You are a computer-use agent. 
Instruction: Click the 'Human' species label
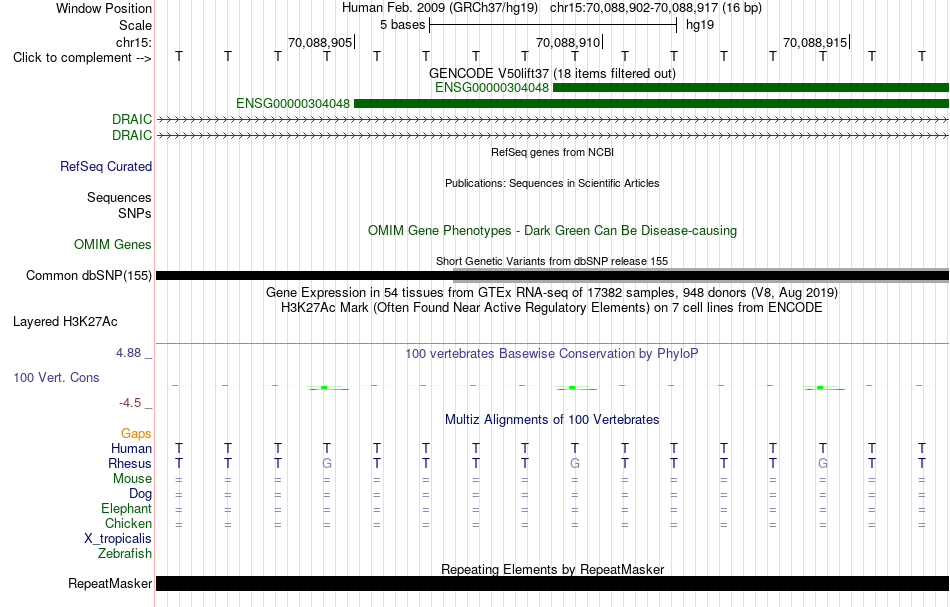point(131,448)
